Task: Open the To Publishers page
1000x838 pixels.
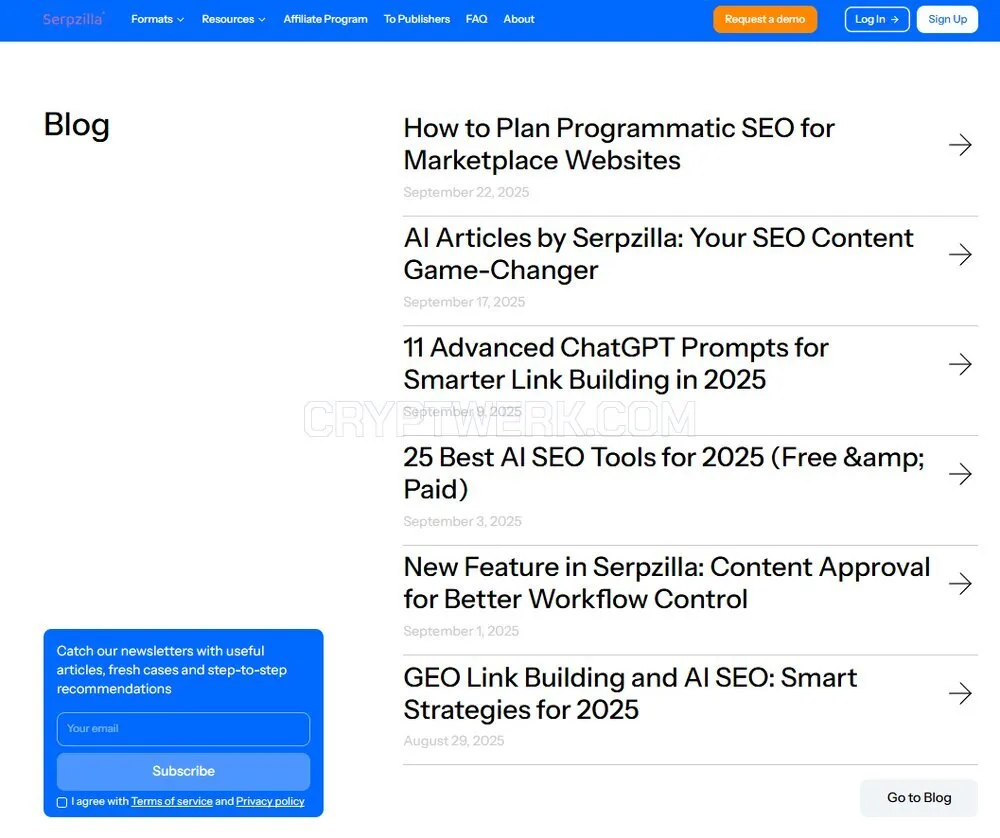Action: 416,19
